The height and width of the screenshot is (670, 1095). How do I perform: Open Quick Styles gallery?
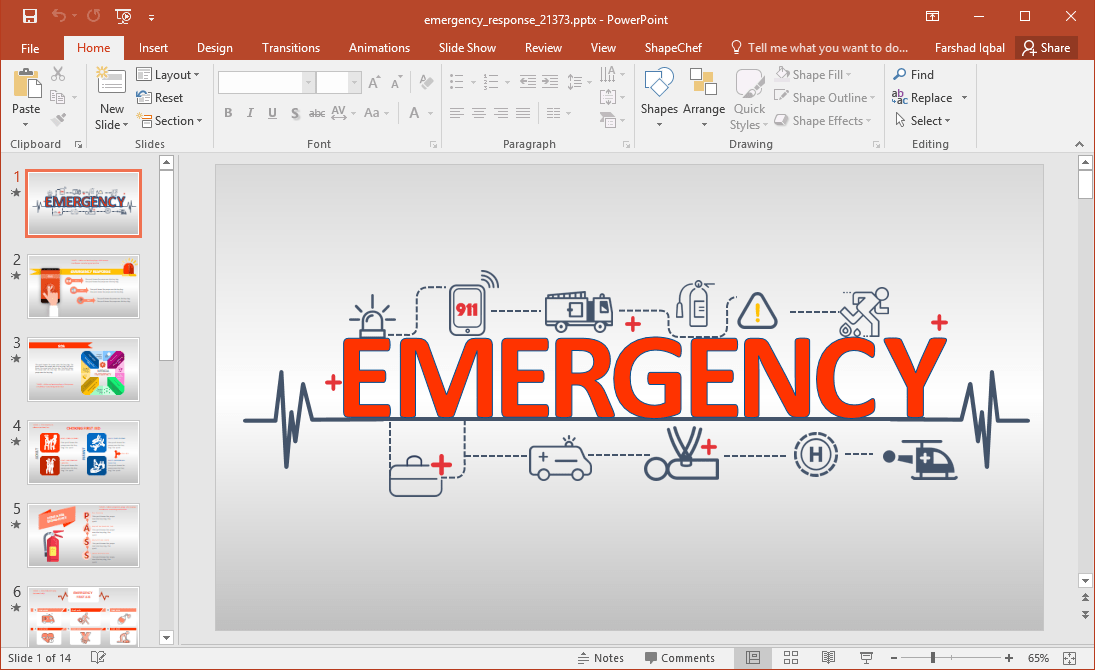748,97
